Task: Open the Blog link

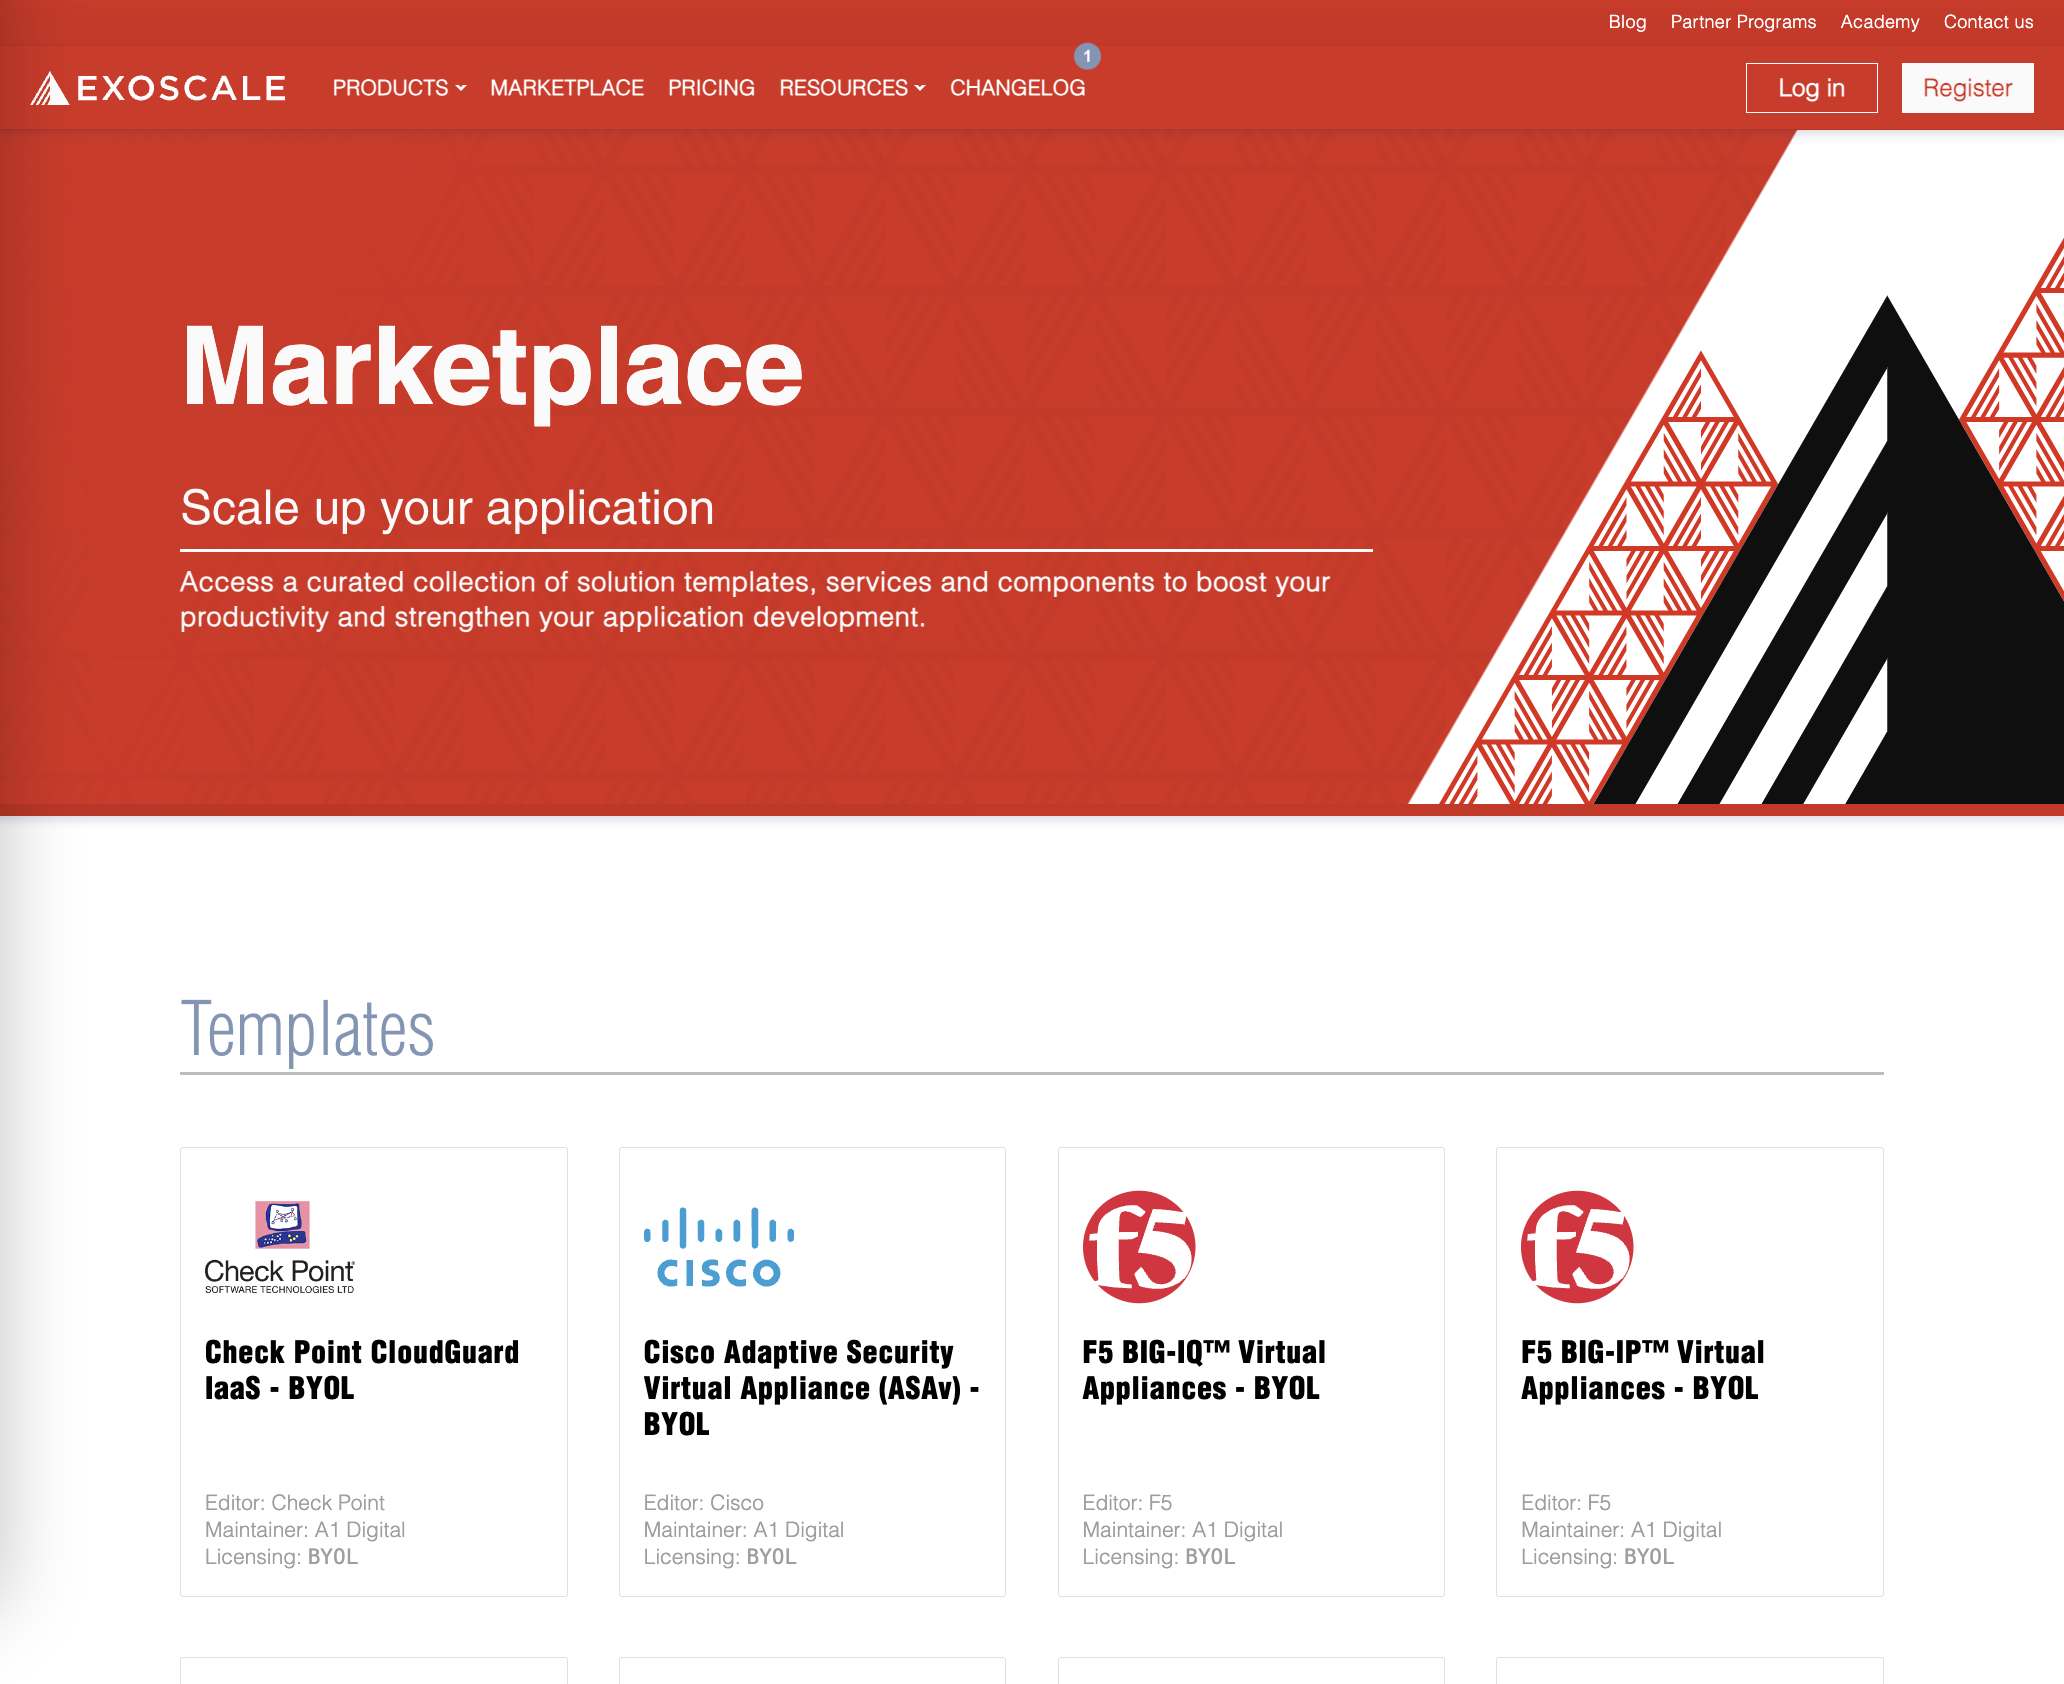Action: [x=1627, y=22]
